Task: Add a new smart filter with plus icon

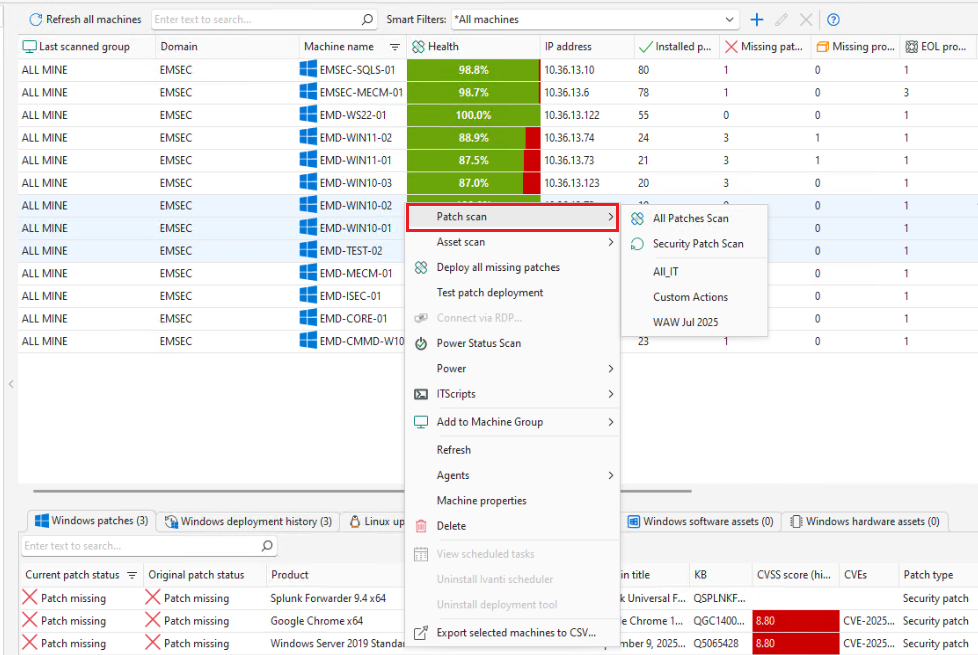Action: coord(757,19)
